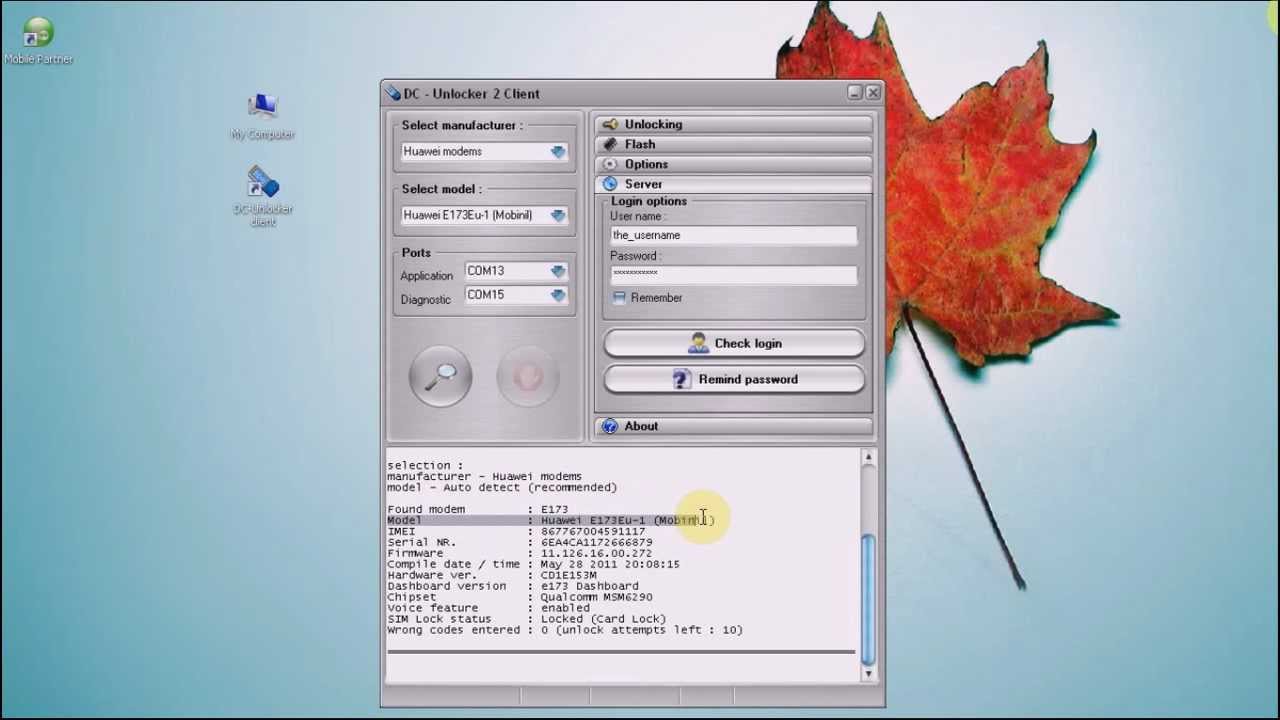Screen dimensions: 1280x720
Task: Click the Remember label text
Action: (x=656, y=298)
